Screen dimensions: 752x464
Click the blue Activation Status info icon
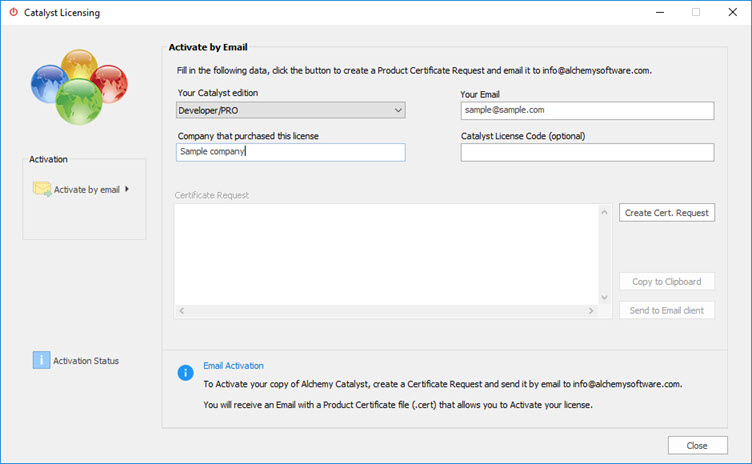[40, 360]
